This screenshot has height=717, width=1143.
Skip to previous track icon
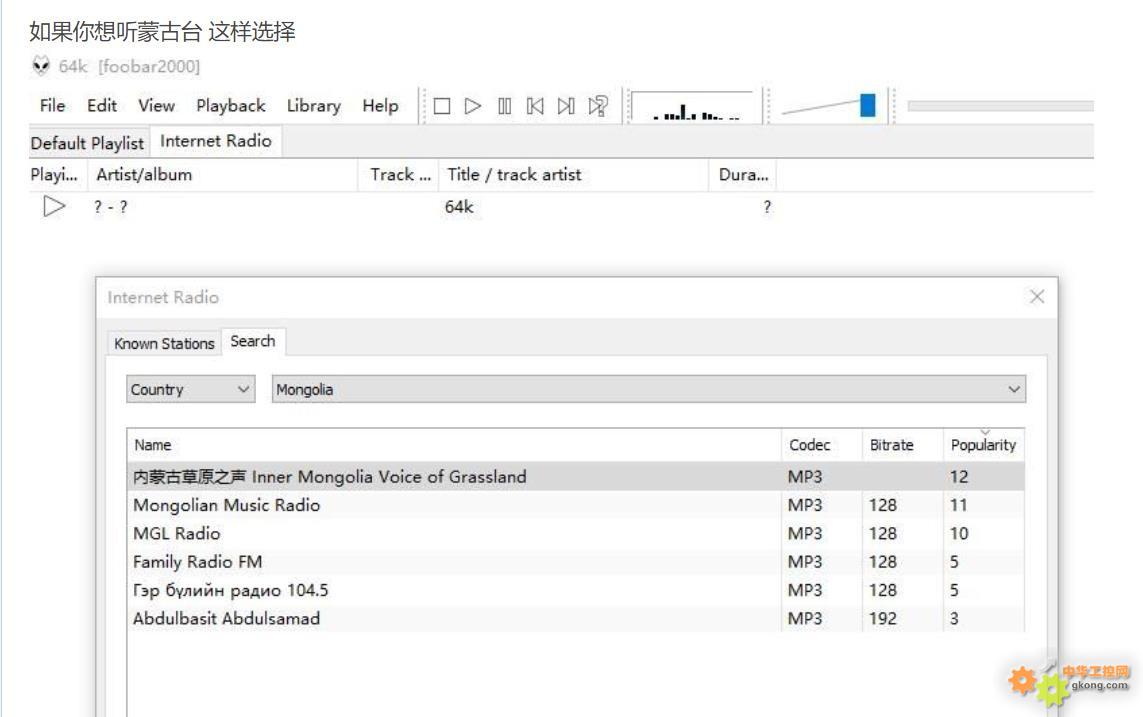coord(535,106)
